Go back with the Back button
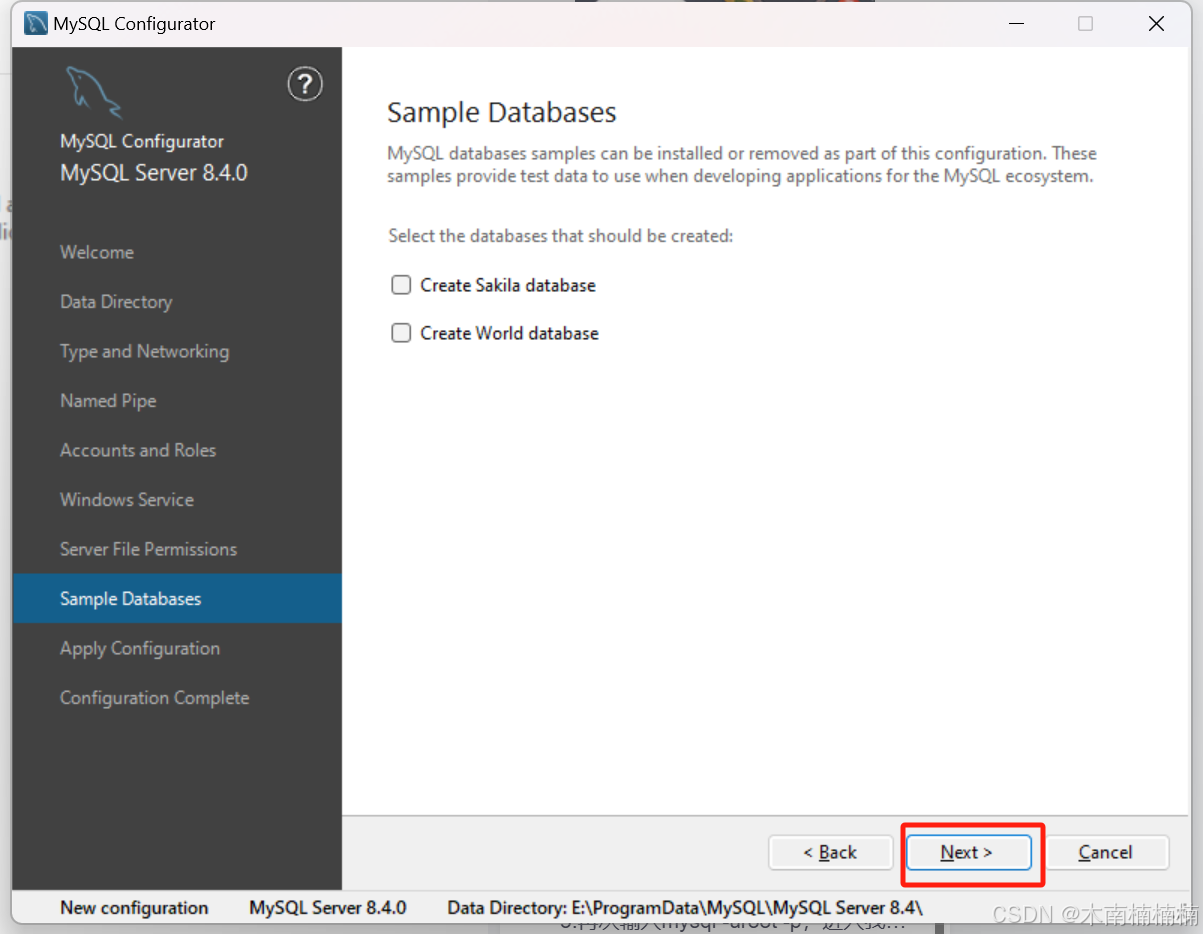The height and width of the screenshot is (934, 1203). 830,852
